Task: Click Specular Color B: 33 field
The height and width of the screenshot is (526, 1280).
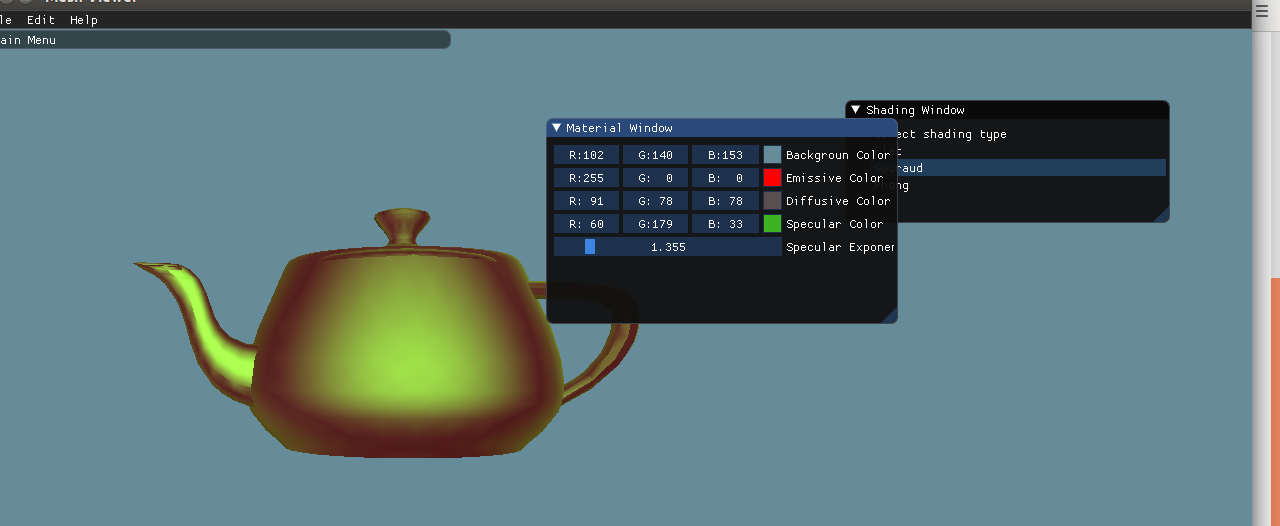Action: click(x=725, y=224)
